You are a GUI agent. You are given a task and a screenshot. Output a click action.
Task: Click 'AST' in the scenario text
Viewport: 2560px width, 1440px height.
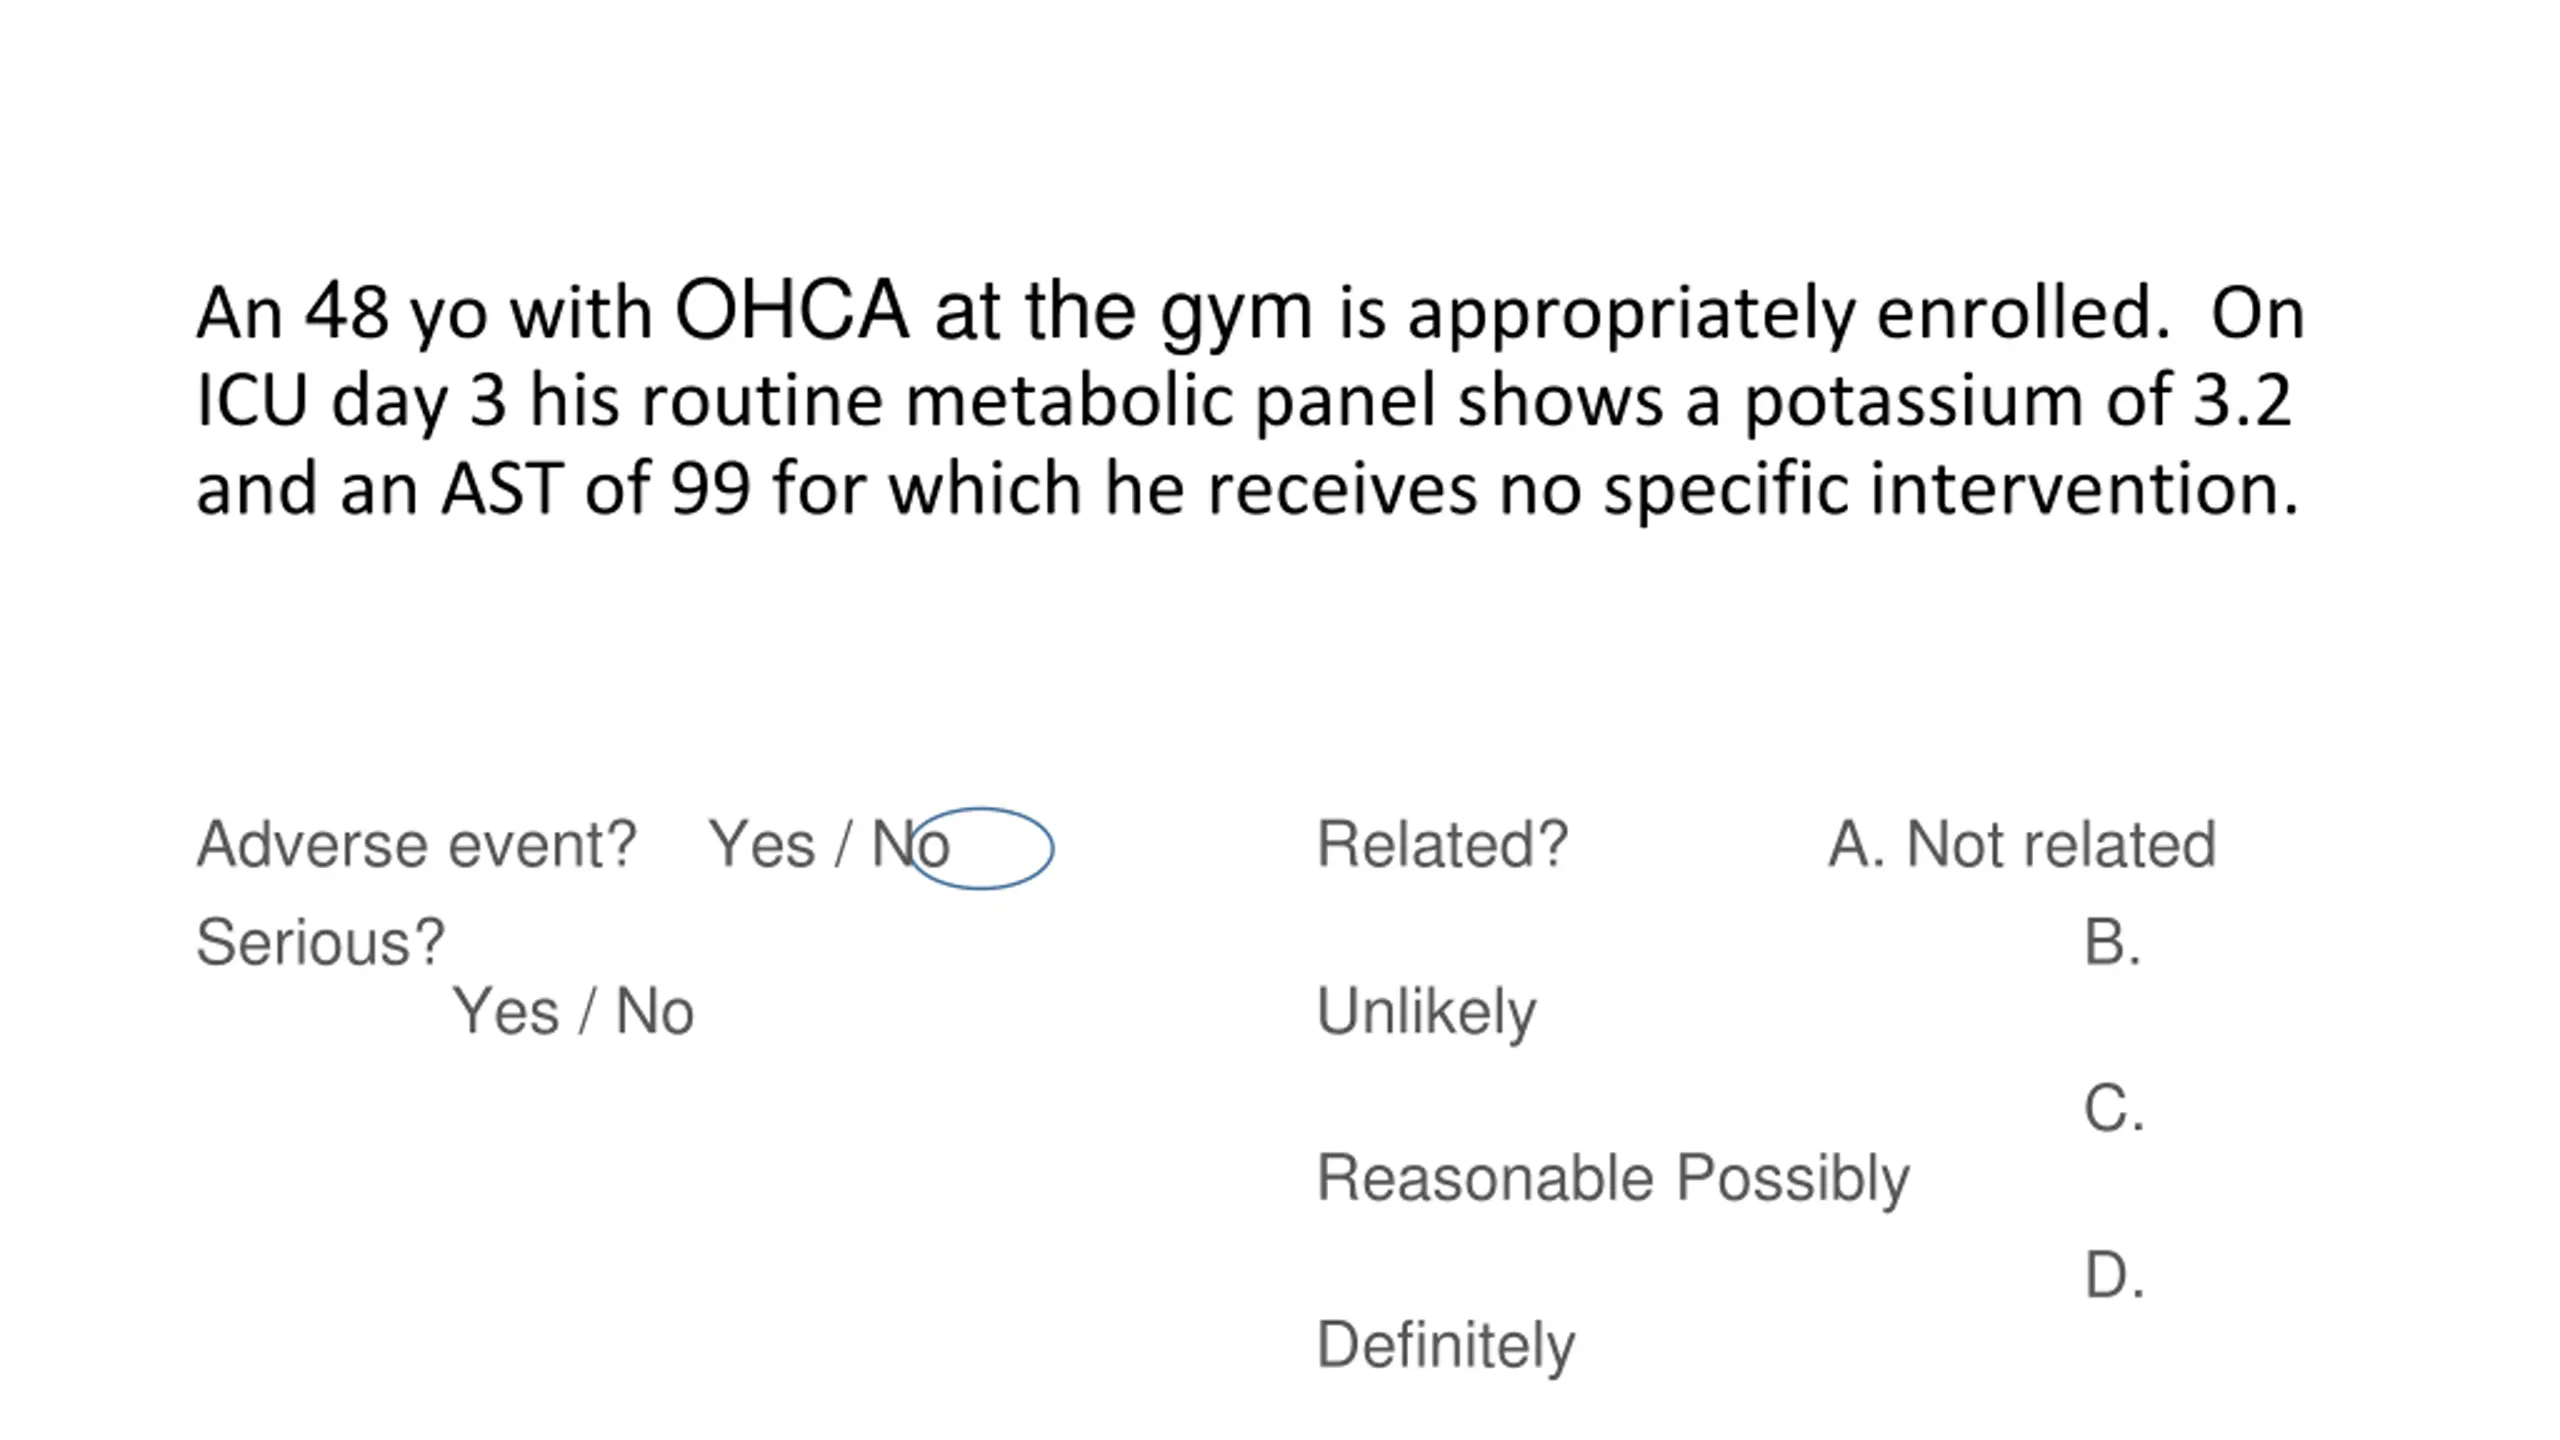click(502, 489)
